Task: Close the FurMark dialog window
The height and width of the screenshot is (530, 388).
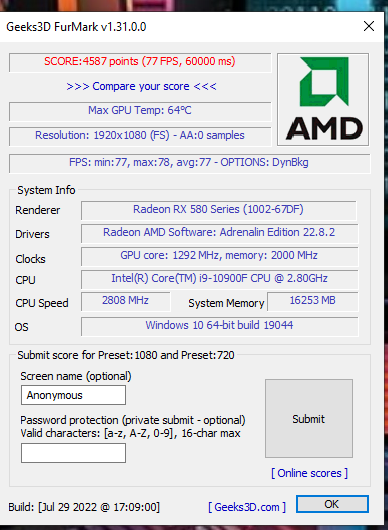Action: click(369, 26)
